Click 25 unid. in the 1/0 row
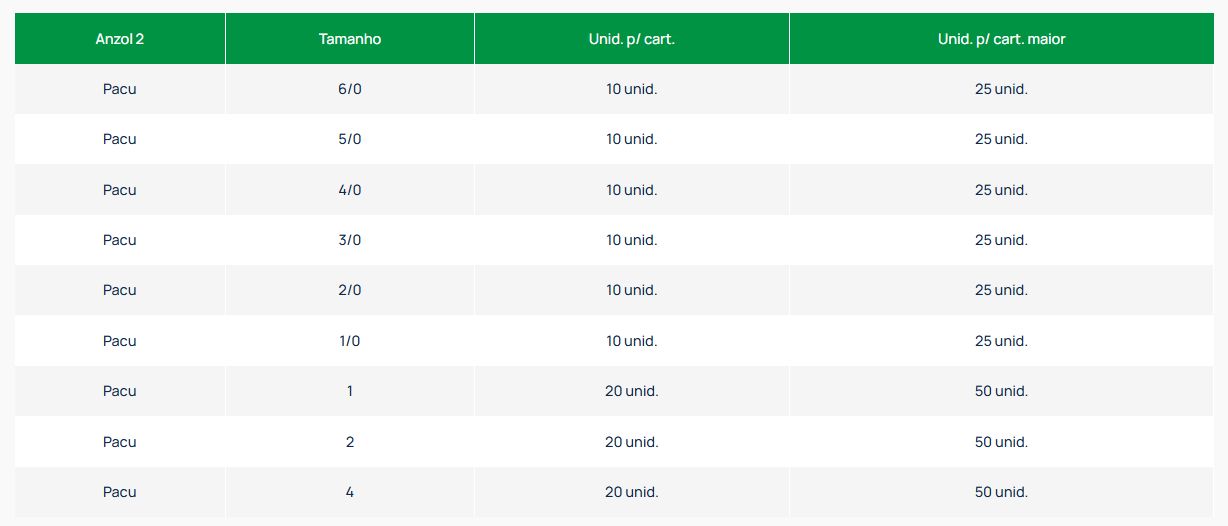Screen dimensions: 1228x526 tap(1001, 341)
